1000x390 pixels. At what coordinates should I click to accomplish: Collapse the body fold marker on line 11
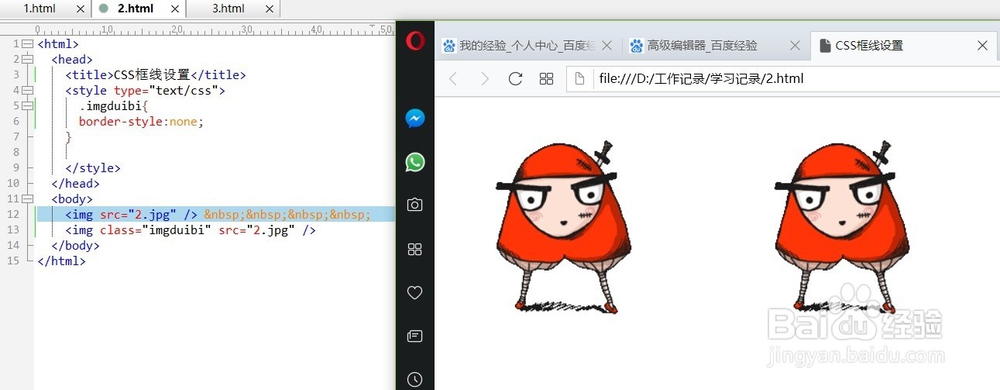point(27,199)
